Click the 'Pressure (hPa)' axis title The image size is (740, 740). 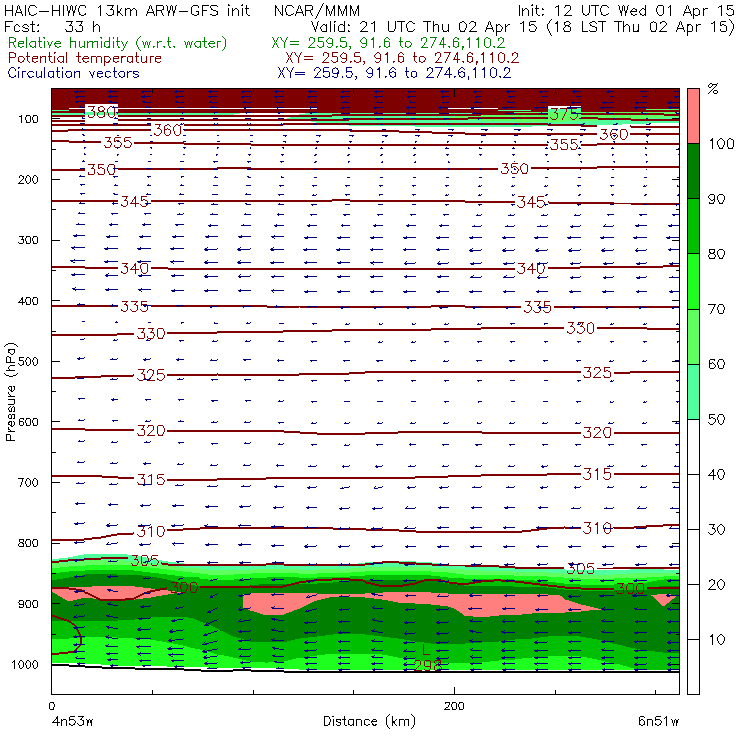point(10,391)
